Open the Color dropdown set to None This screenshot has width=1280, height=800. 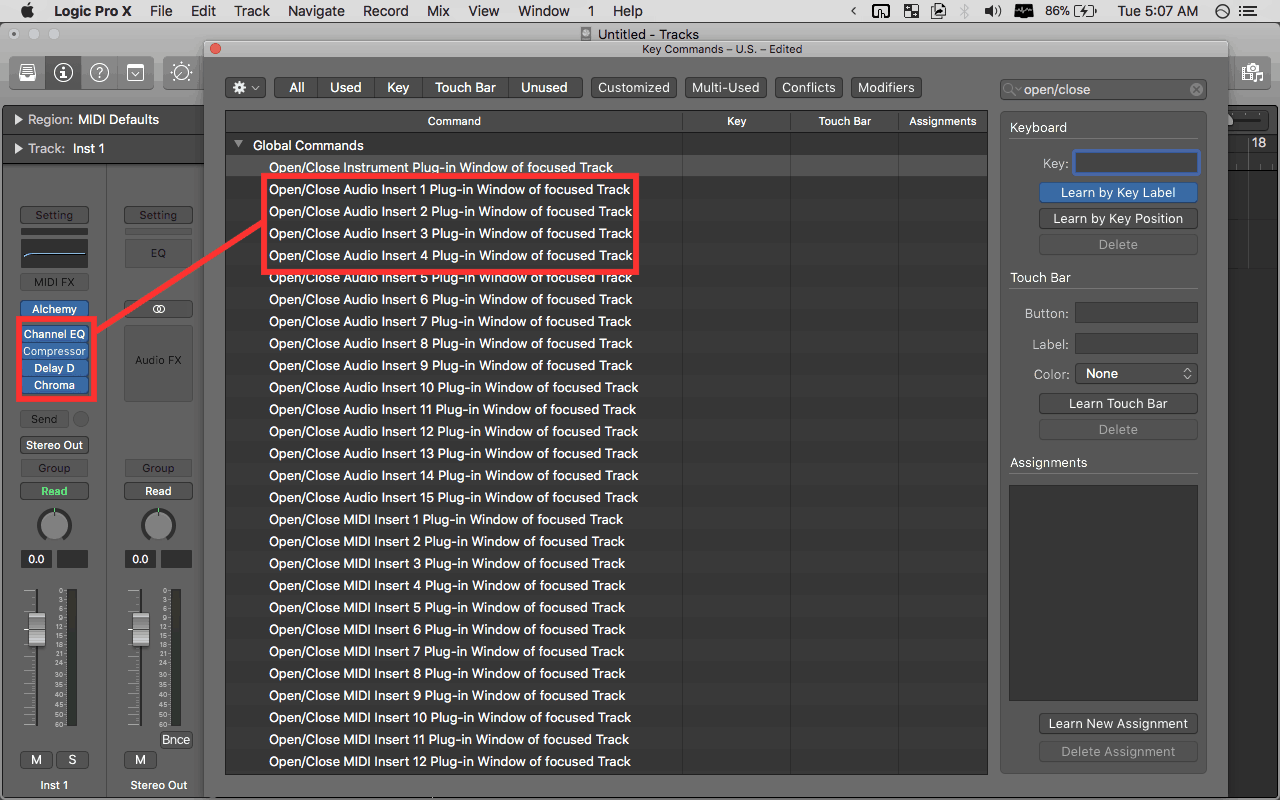[1136, 374]
